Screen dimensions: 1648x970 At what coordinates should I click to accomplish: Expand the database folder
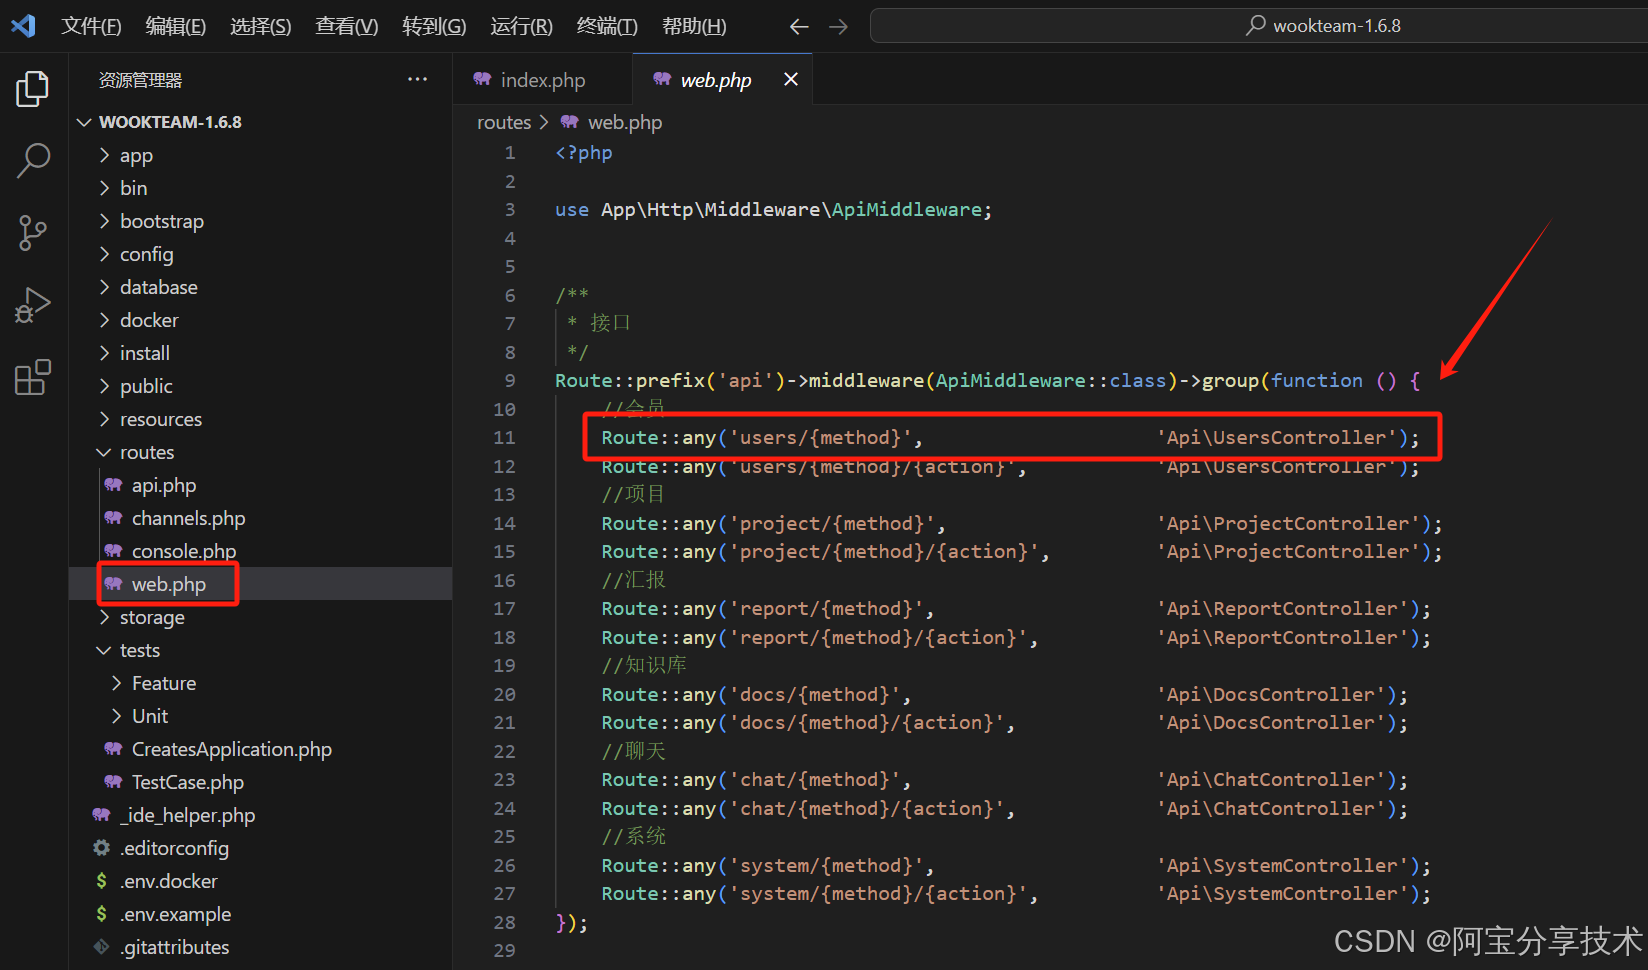(x=260, y=287)
